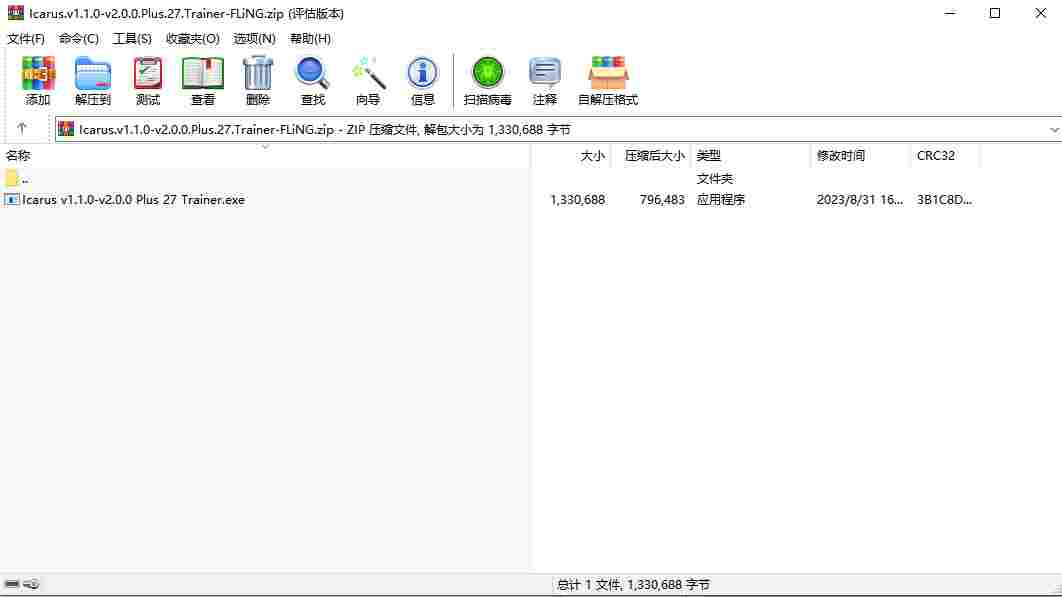Click the key icon in status bar
The width and height of the screenshot is (1062, 597).
coord(31,583)
